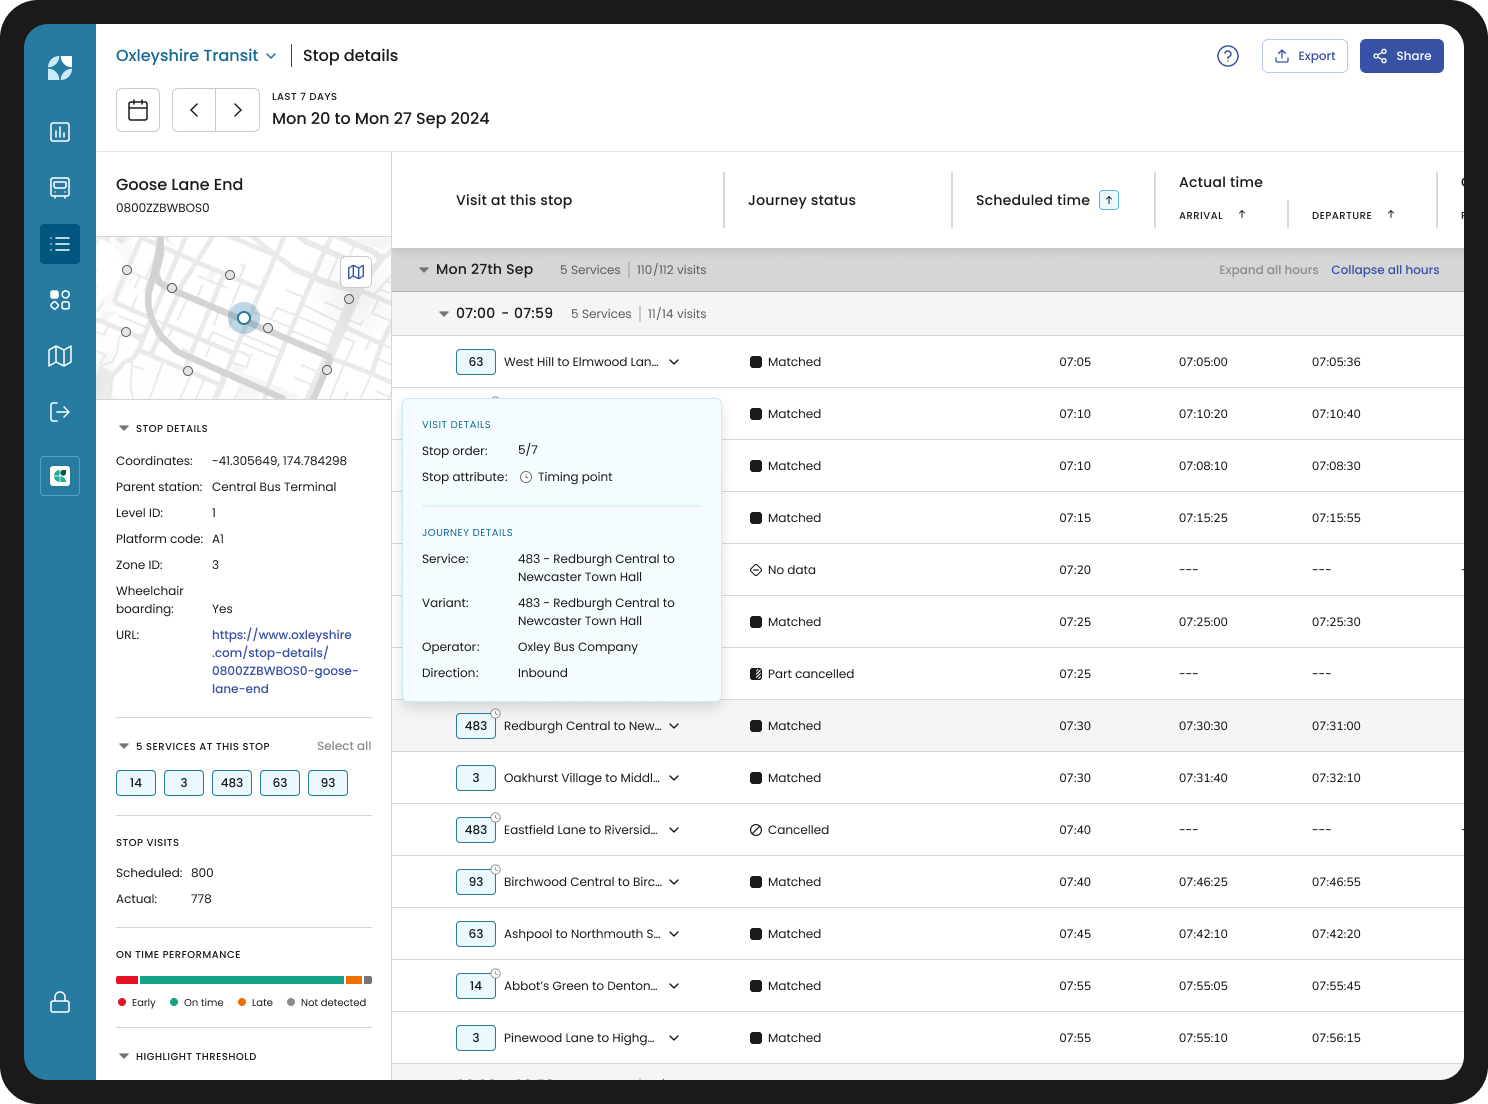Viewport: 1488px width, 1104px height.
Task: Collapse the Stop Details section
Action: tap(124, 428)
